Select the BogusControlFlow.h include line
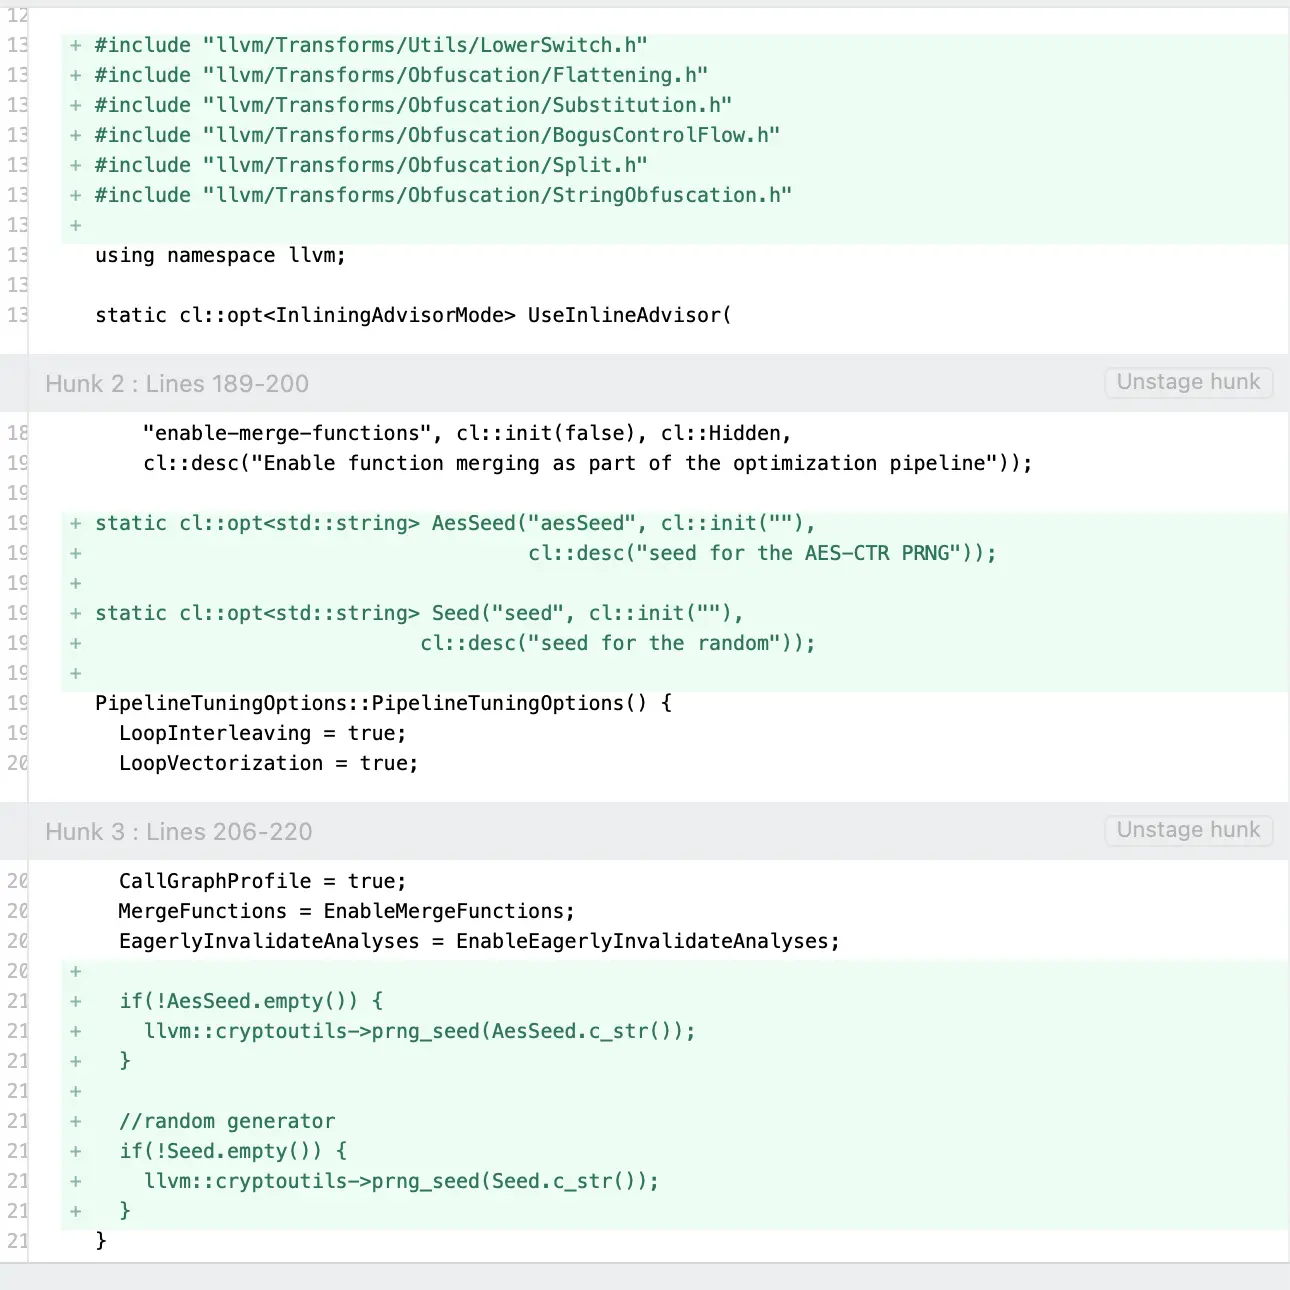Screen dimensions: 1290x1290 [x=437, y=135]
